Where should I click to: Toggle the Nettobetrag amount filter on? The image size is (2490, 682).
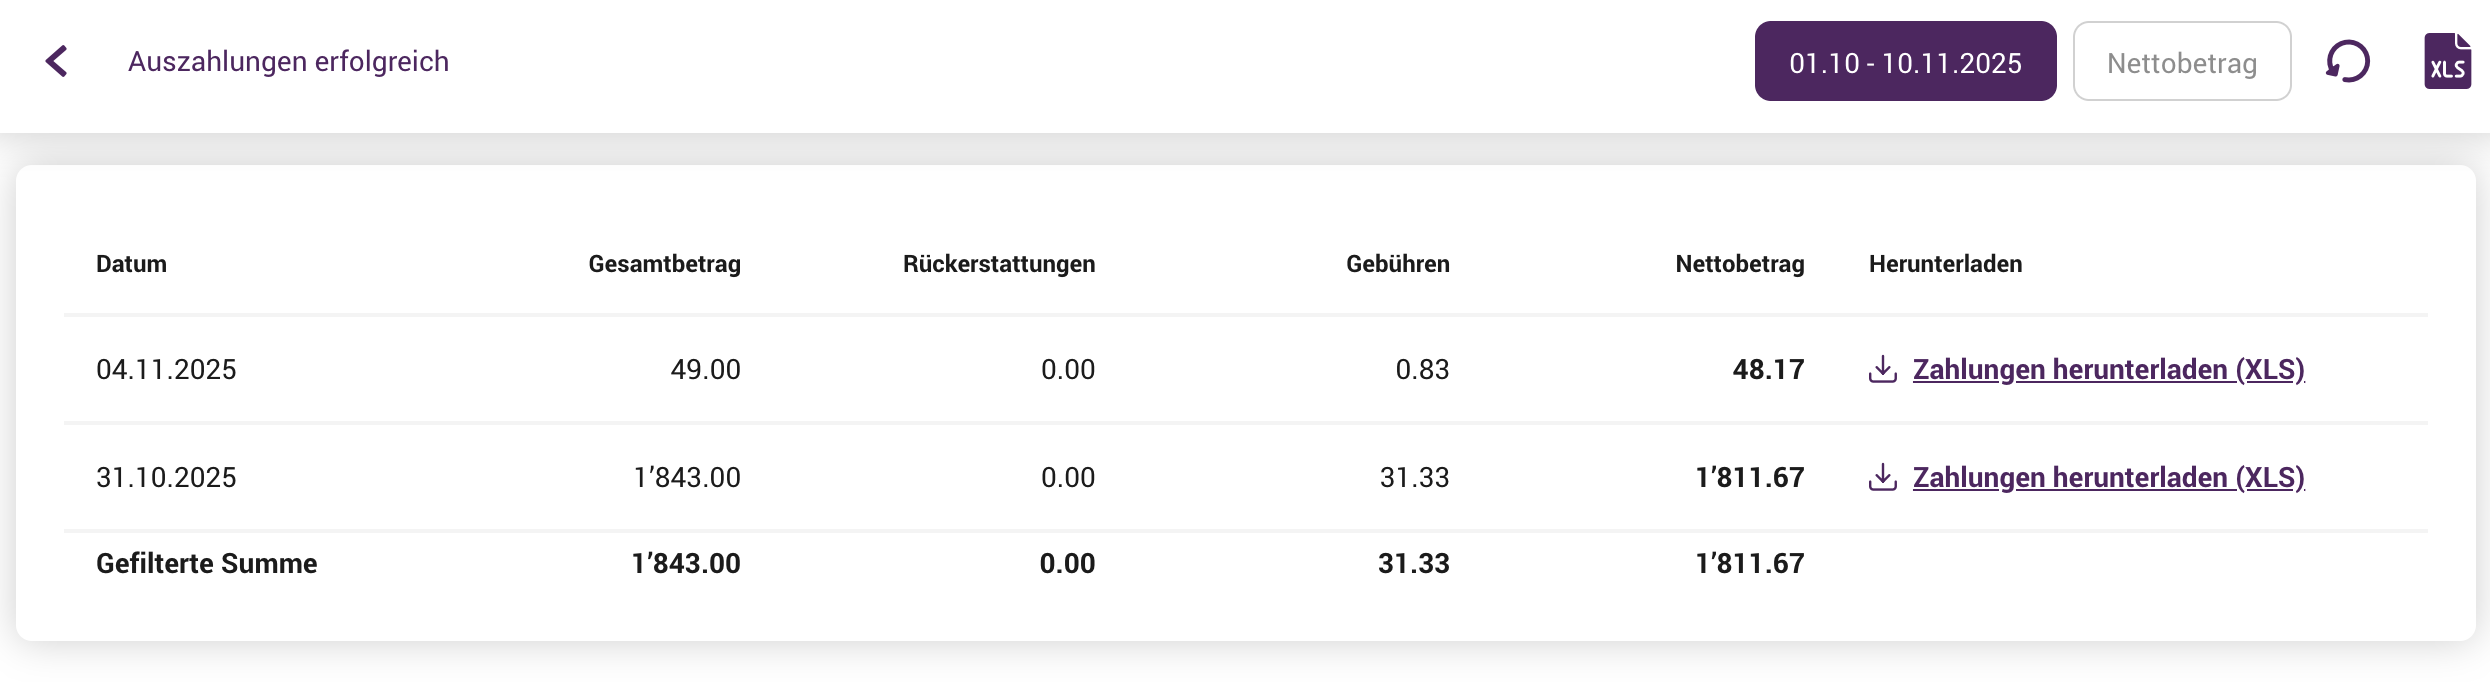click(2181, 61)
